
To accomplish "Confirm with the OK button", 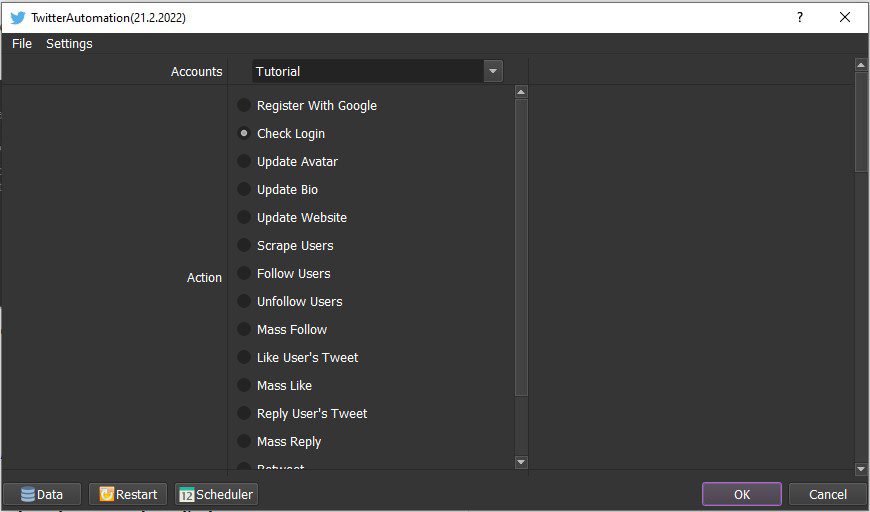I will click(x=742, y=494).
